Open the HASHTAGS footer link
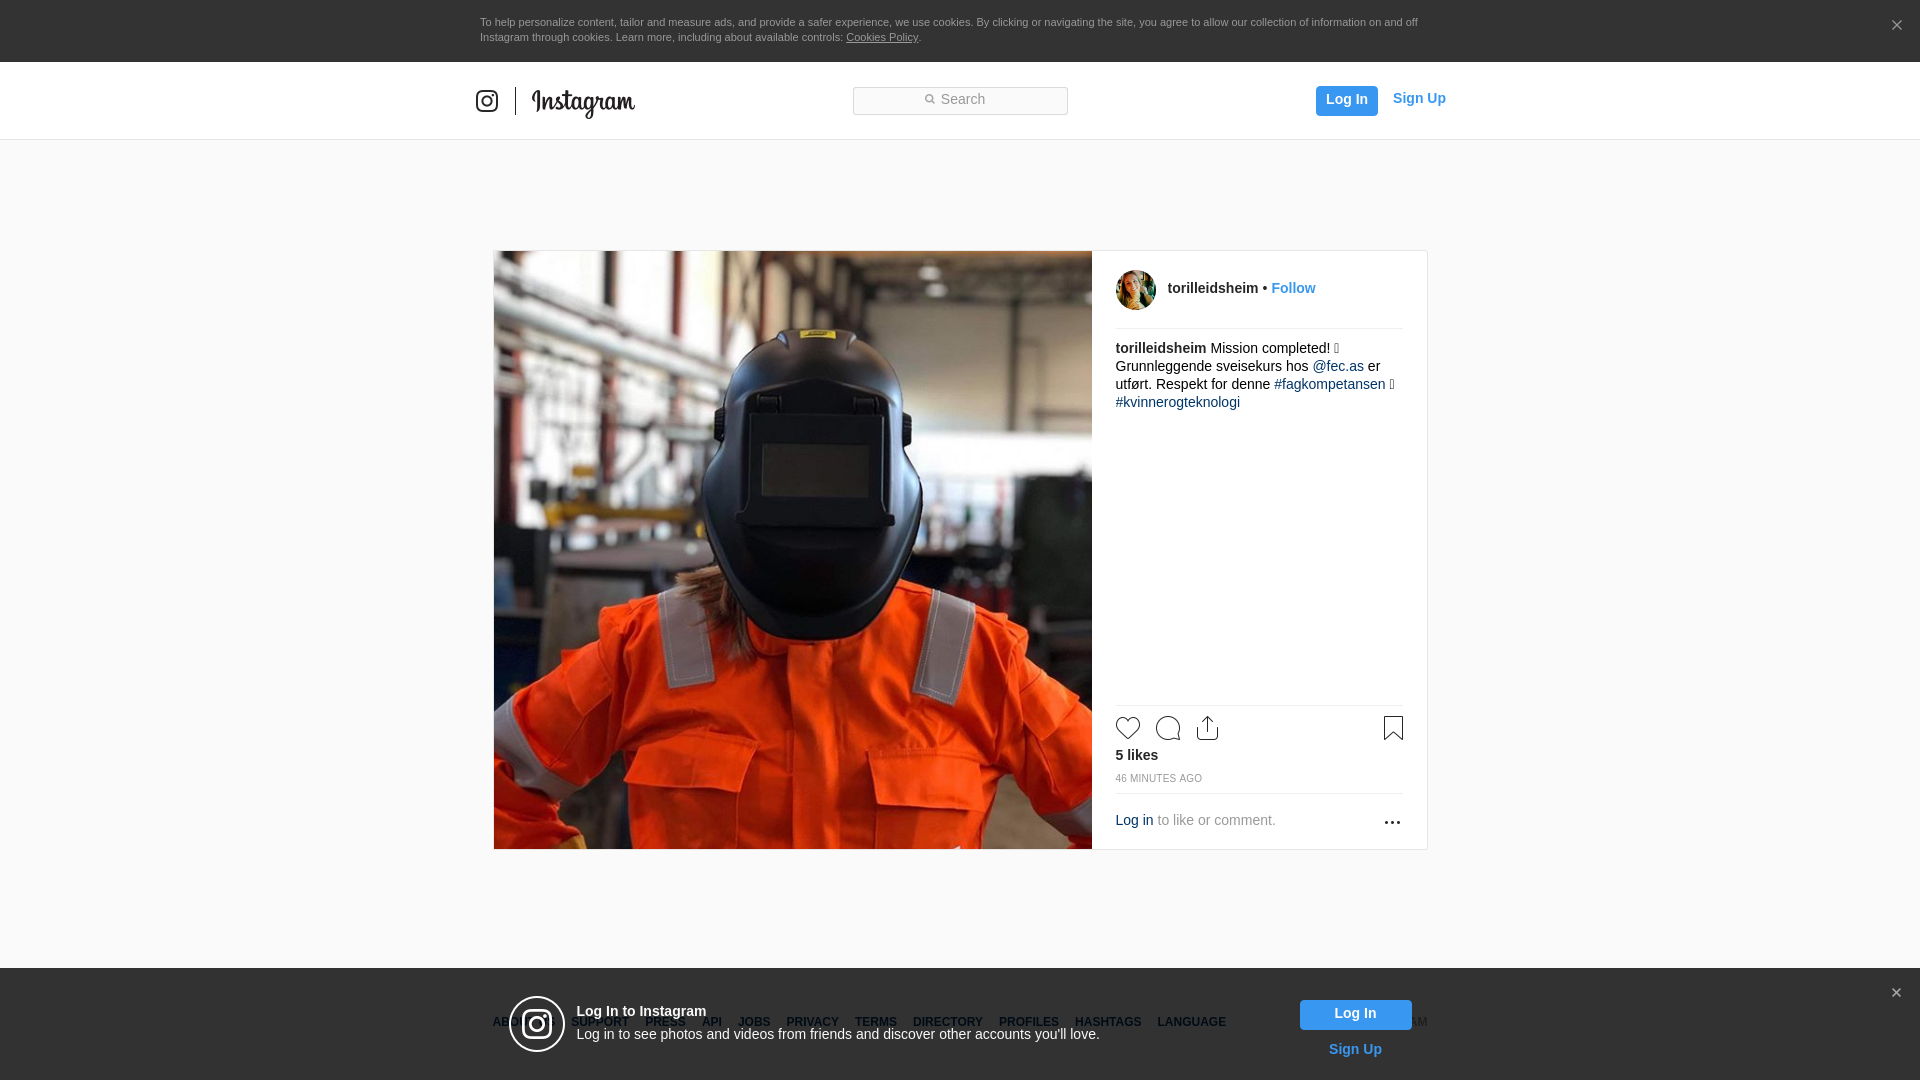Viewport: 1920px width, 1080px height. [x=1108, y=1022]
